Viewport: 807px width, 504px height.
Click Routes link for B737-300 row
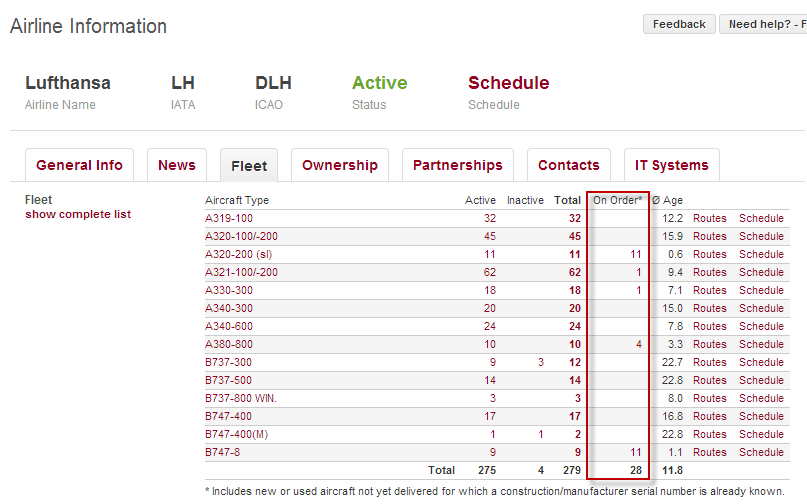(710, 362)
